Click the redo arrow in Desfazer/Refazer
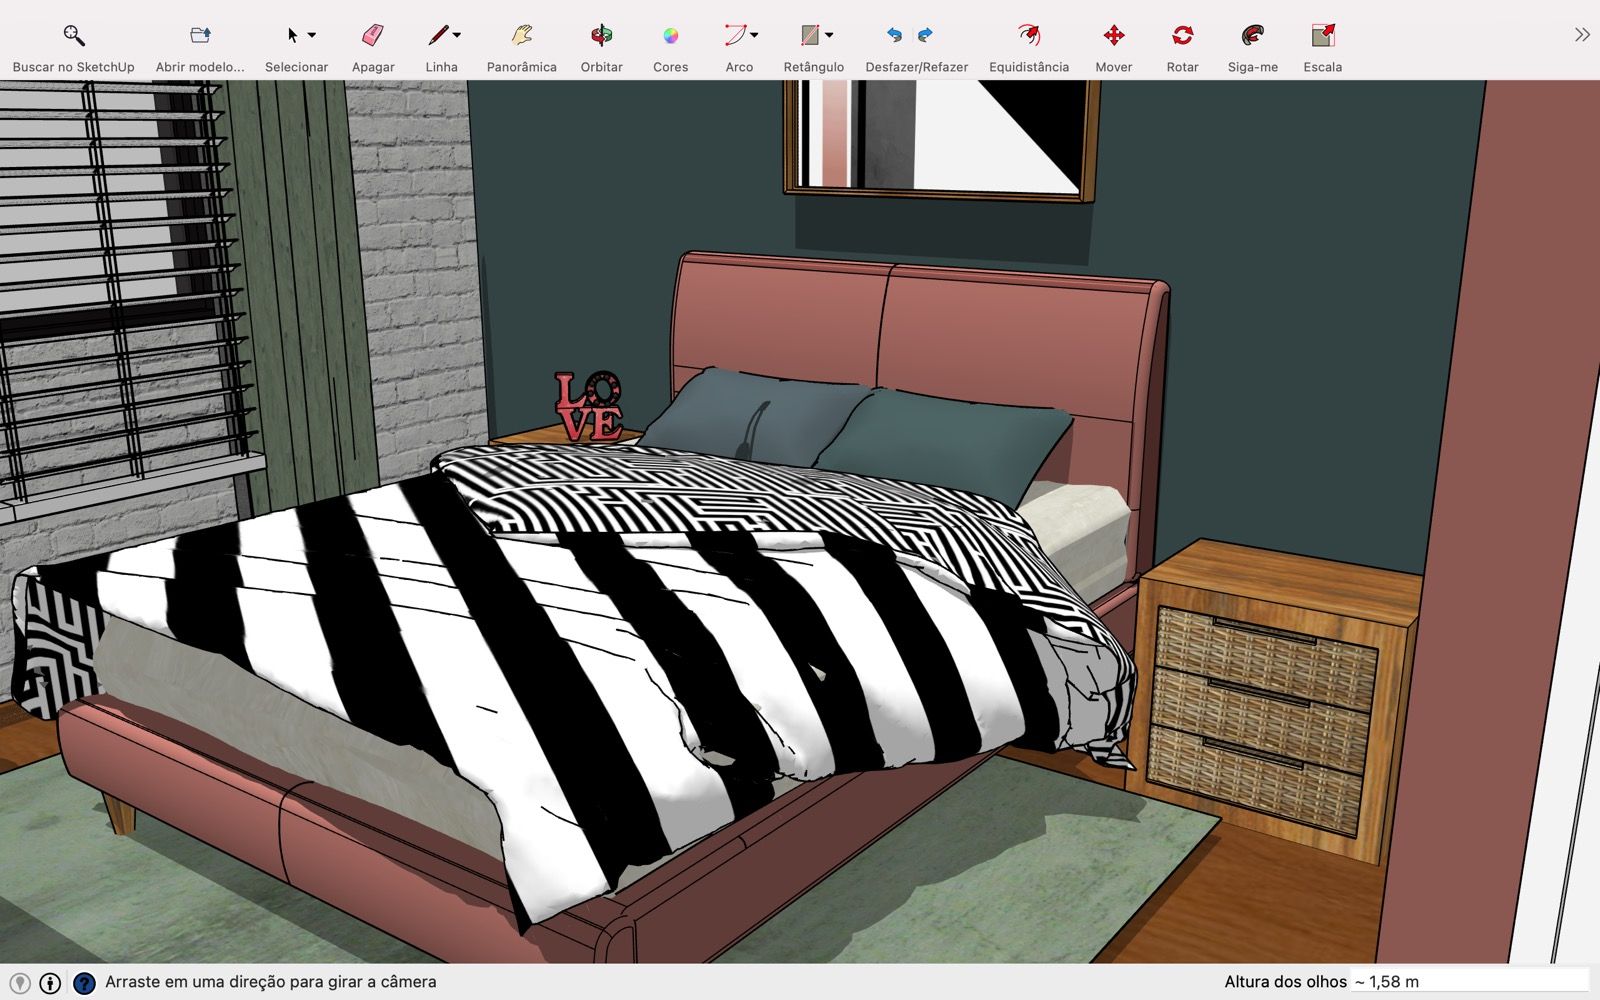The height and width of the screenshot is (1000, 1600). coord(926,36)
